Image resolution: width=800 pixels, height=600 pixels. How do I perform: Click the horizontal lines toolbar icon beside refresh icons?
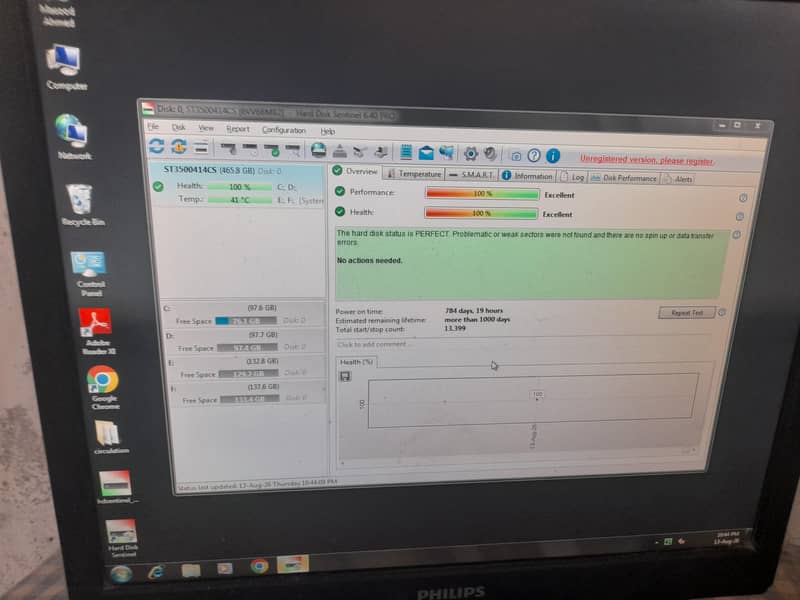(201, 147)
